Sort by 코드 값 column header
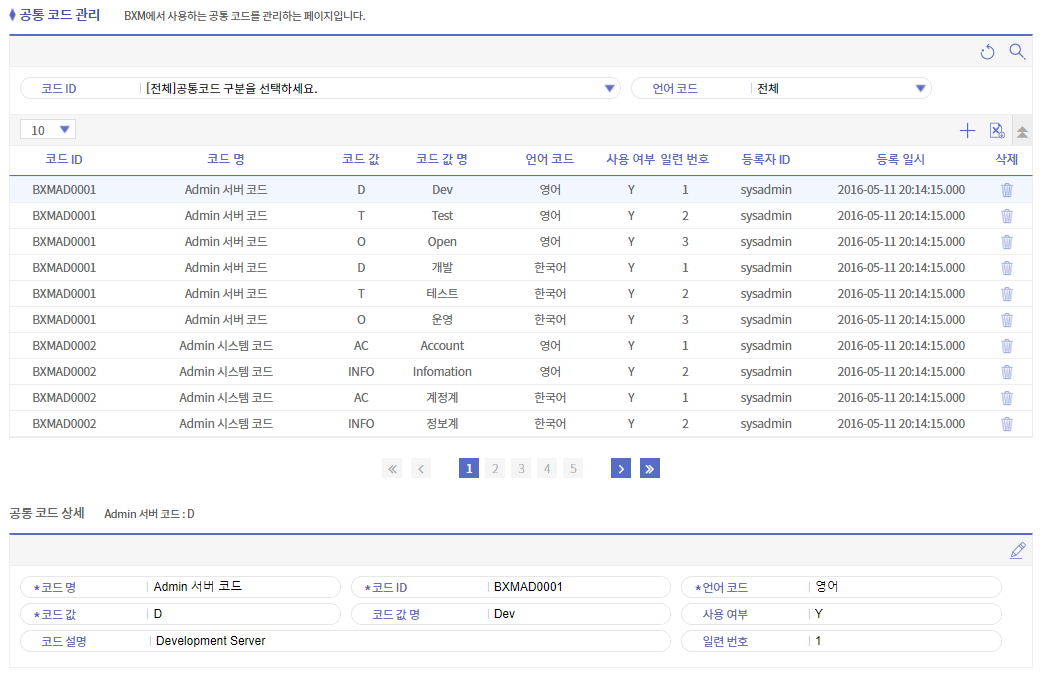The image size is (1043, 681). (x=361, y=160)
